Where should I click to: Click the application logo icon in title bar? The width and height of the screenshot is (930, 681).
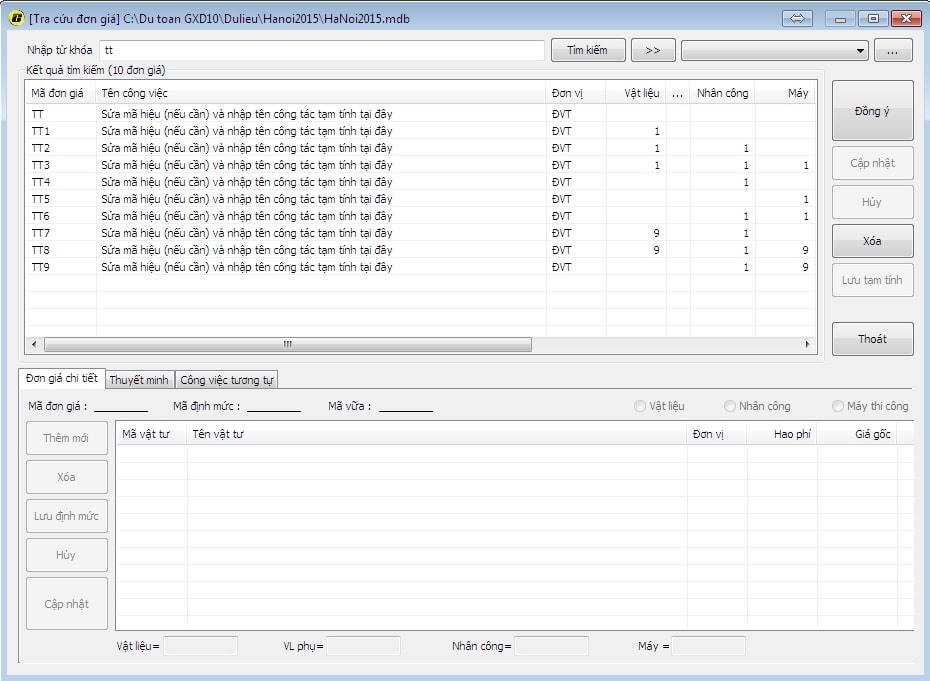(16, 19)
